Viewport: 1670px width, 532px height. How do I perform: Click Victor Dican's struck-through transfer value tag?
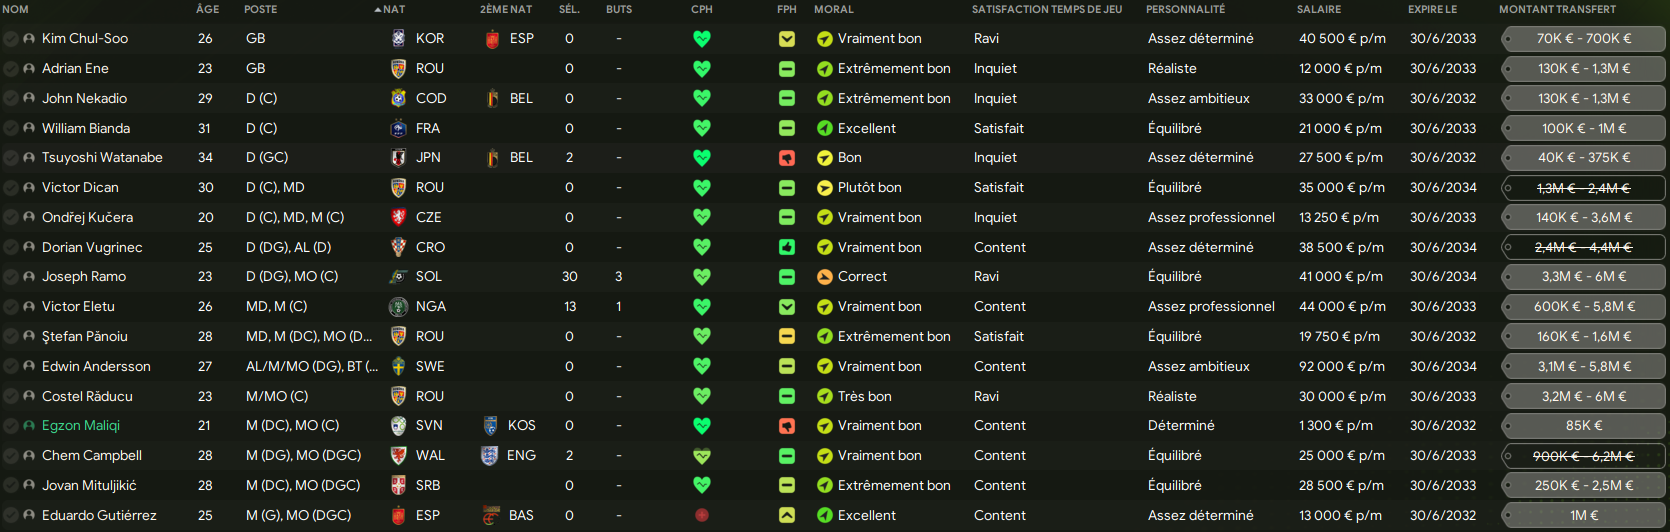[1583, 188]
